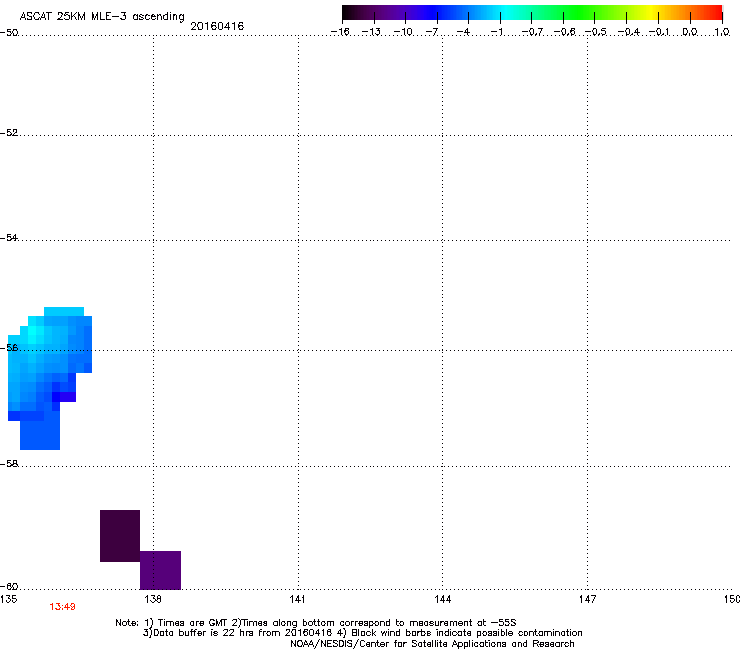
Task: Click the -0.5 color bar label
Action: click(596, 32)
